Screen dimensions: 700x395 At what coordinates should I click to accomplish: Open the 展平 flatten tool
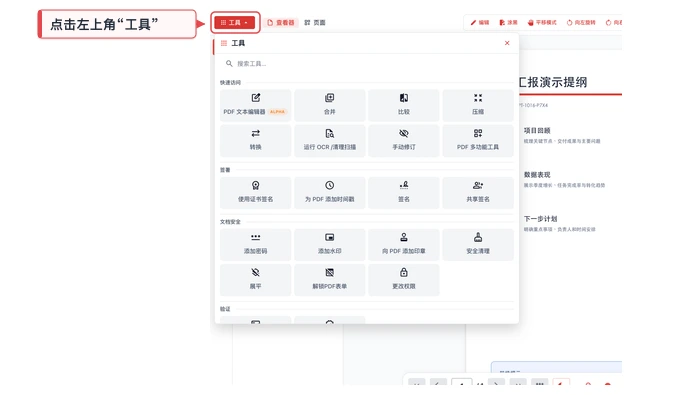click(x=255, y=280)
